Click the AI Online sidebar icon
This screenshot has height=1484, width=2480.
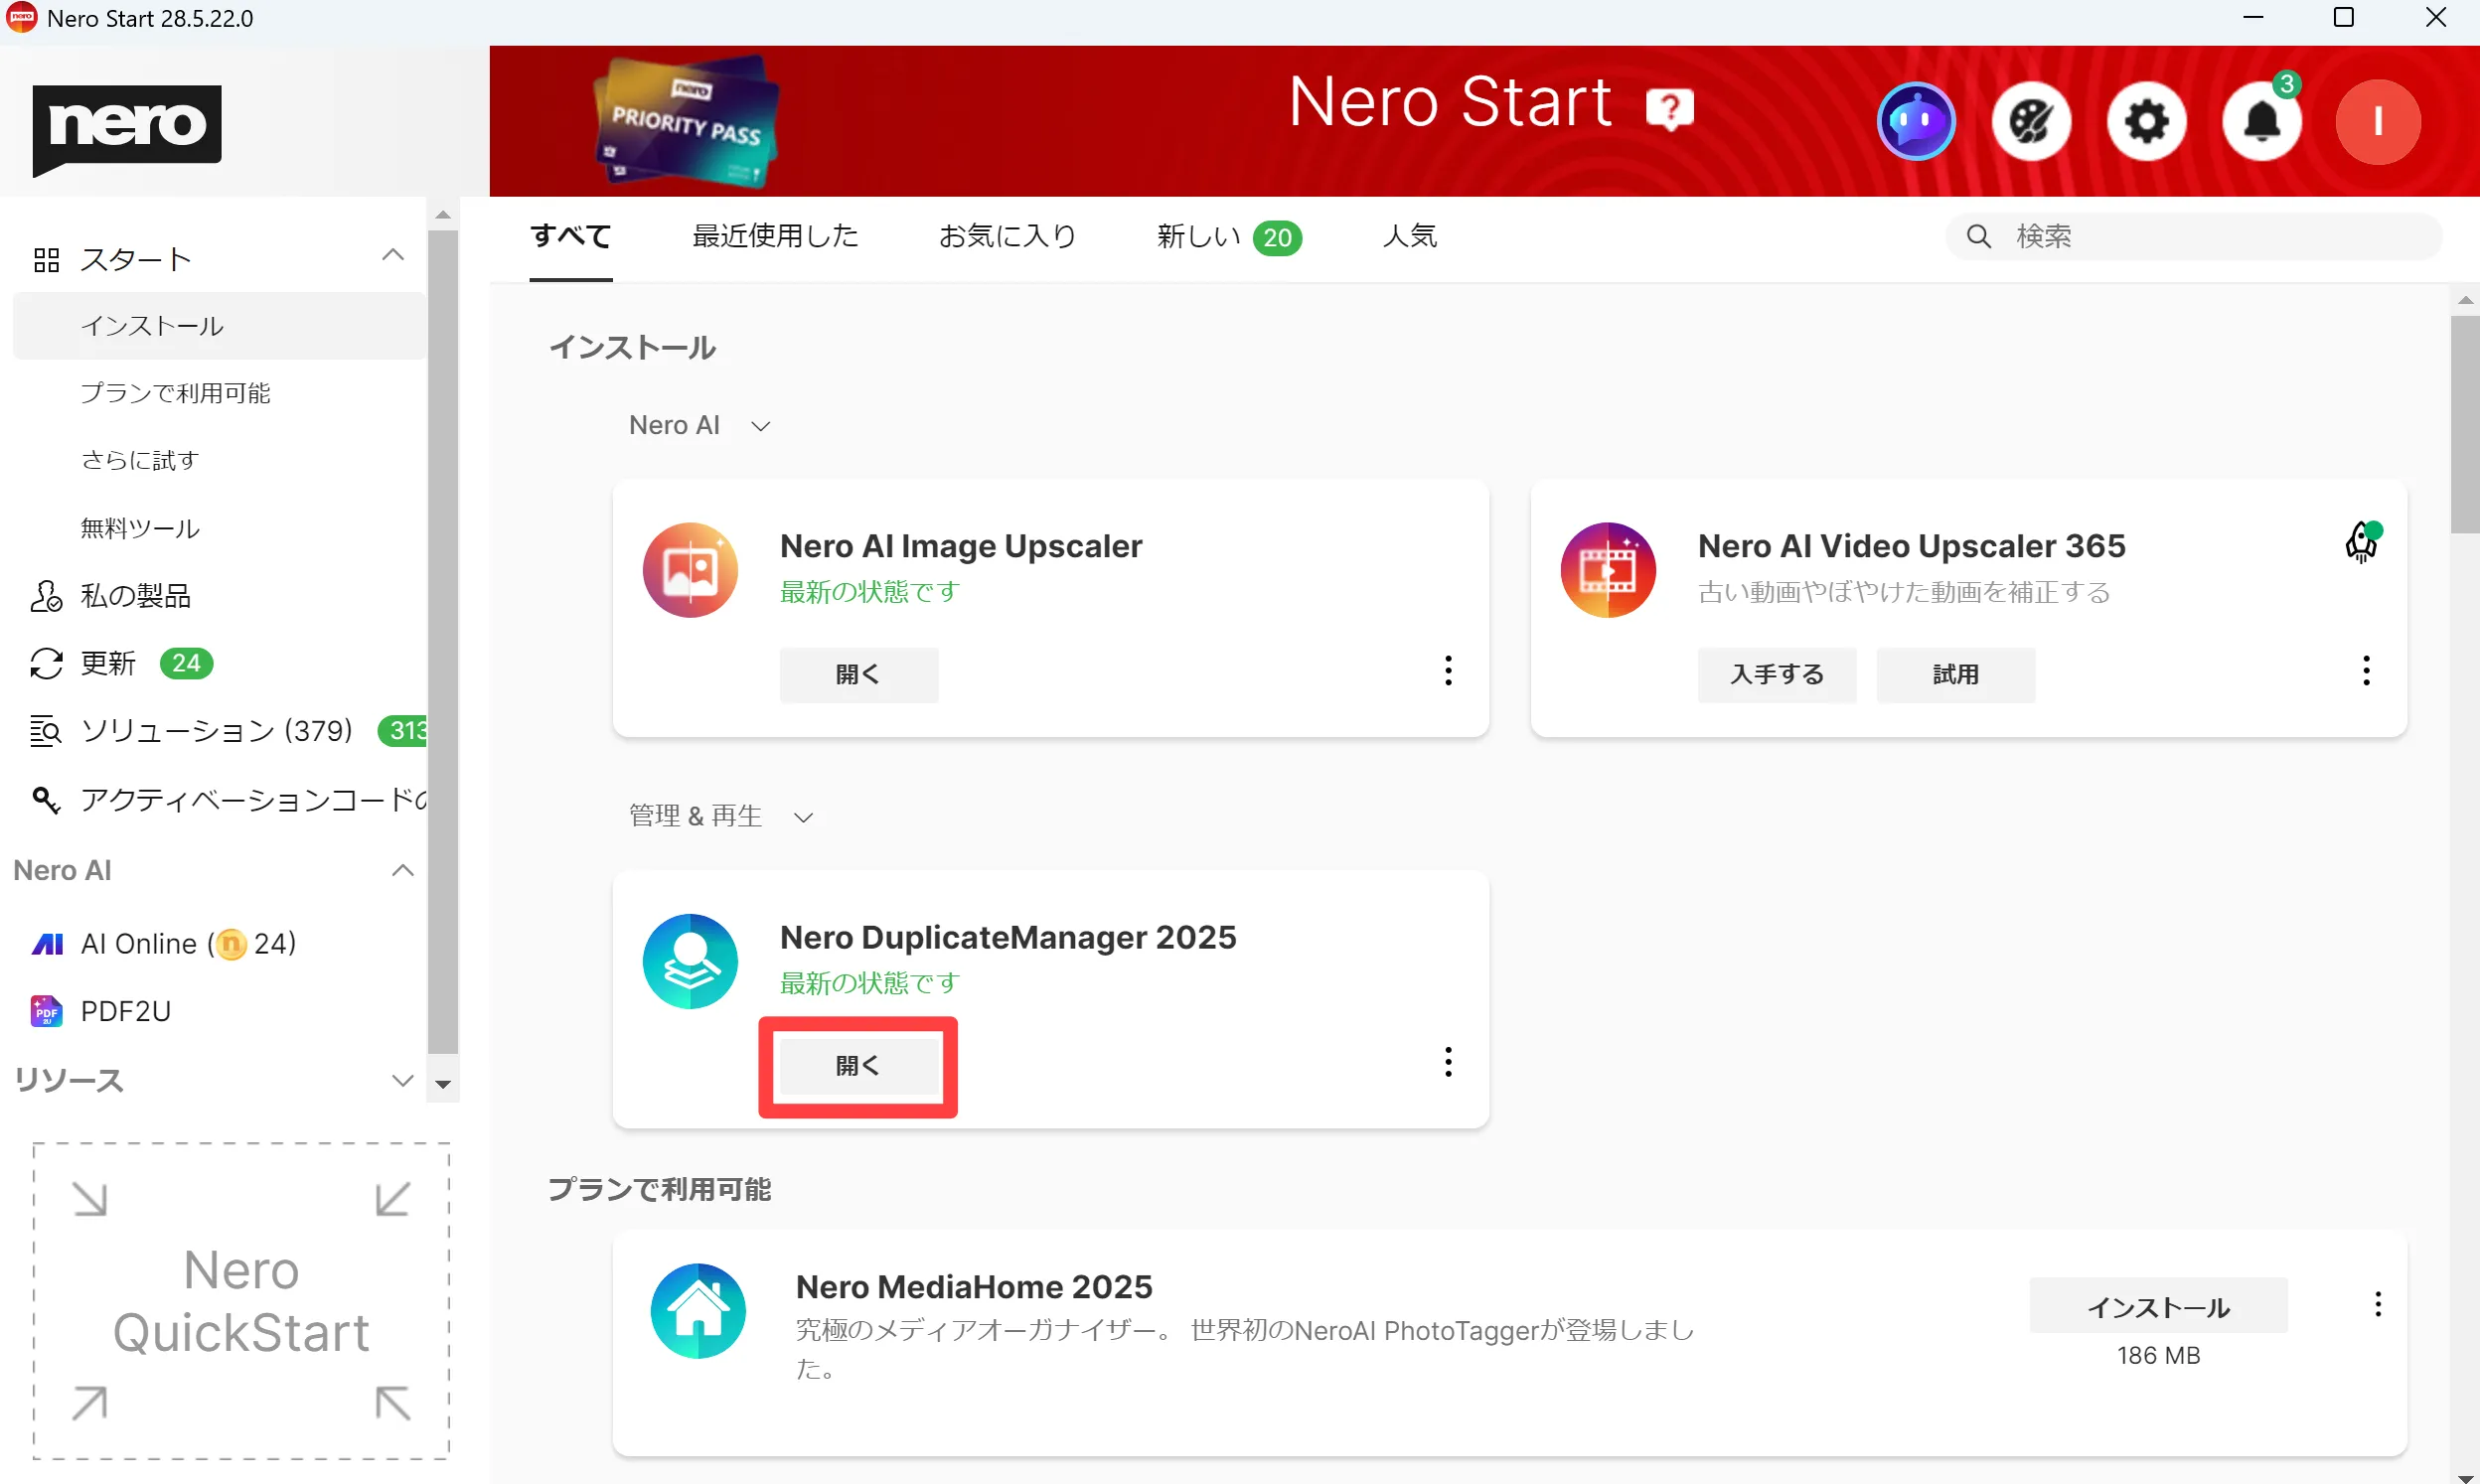[46, 943]
